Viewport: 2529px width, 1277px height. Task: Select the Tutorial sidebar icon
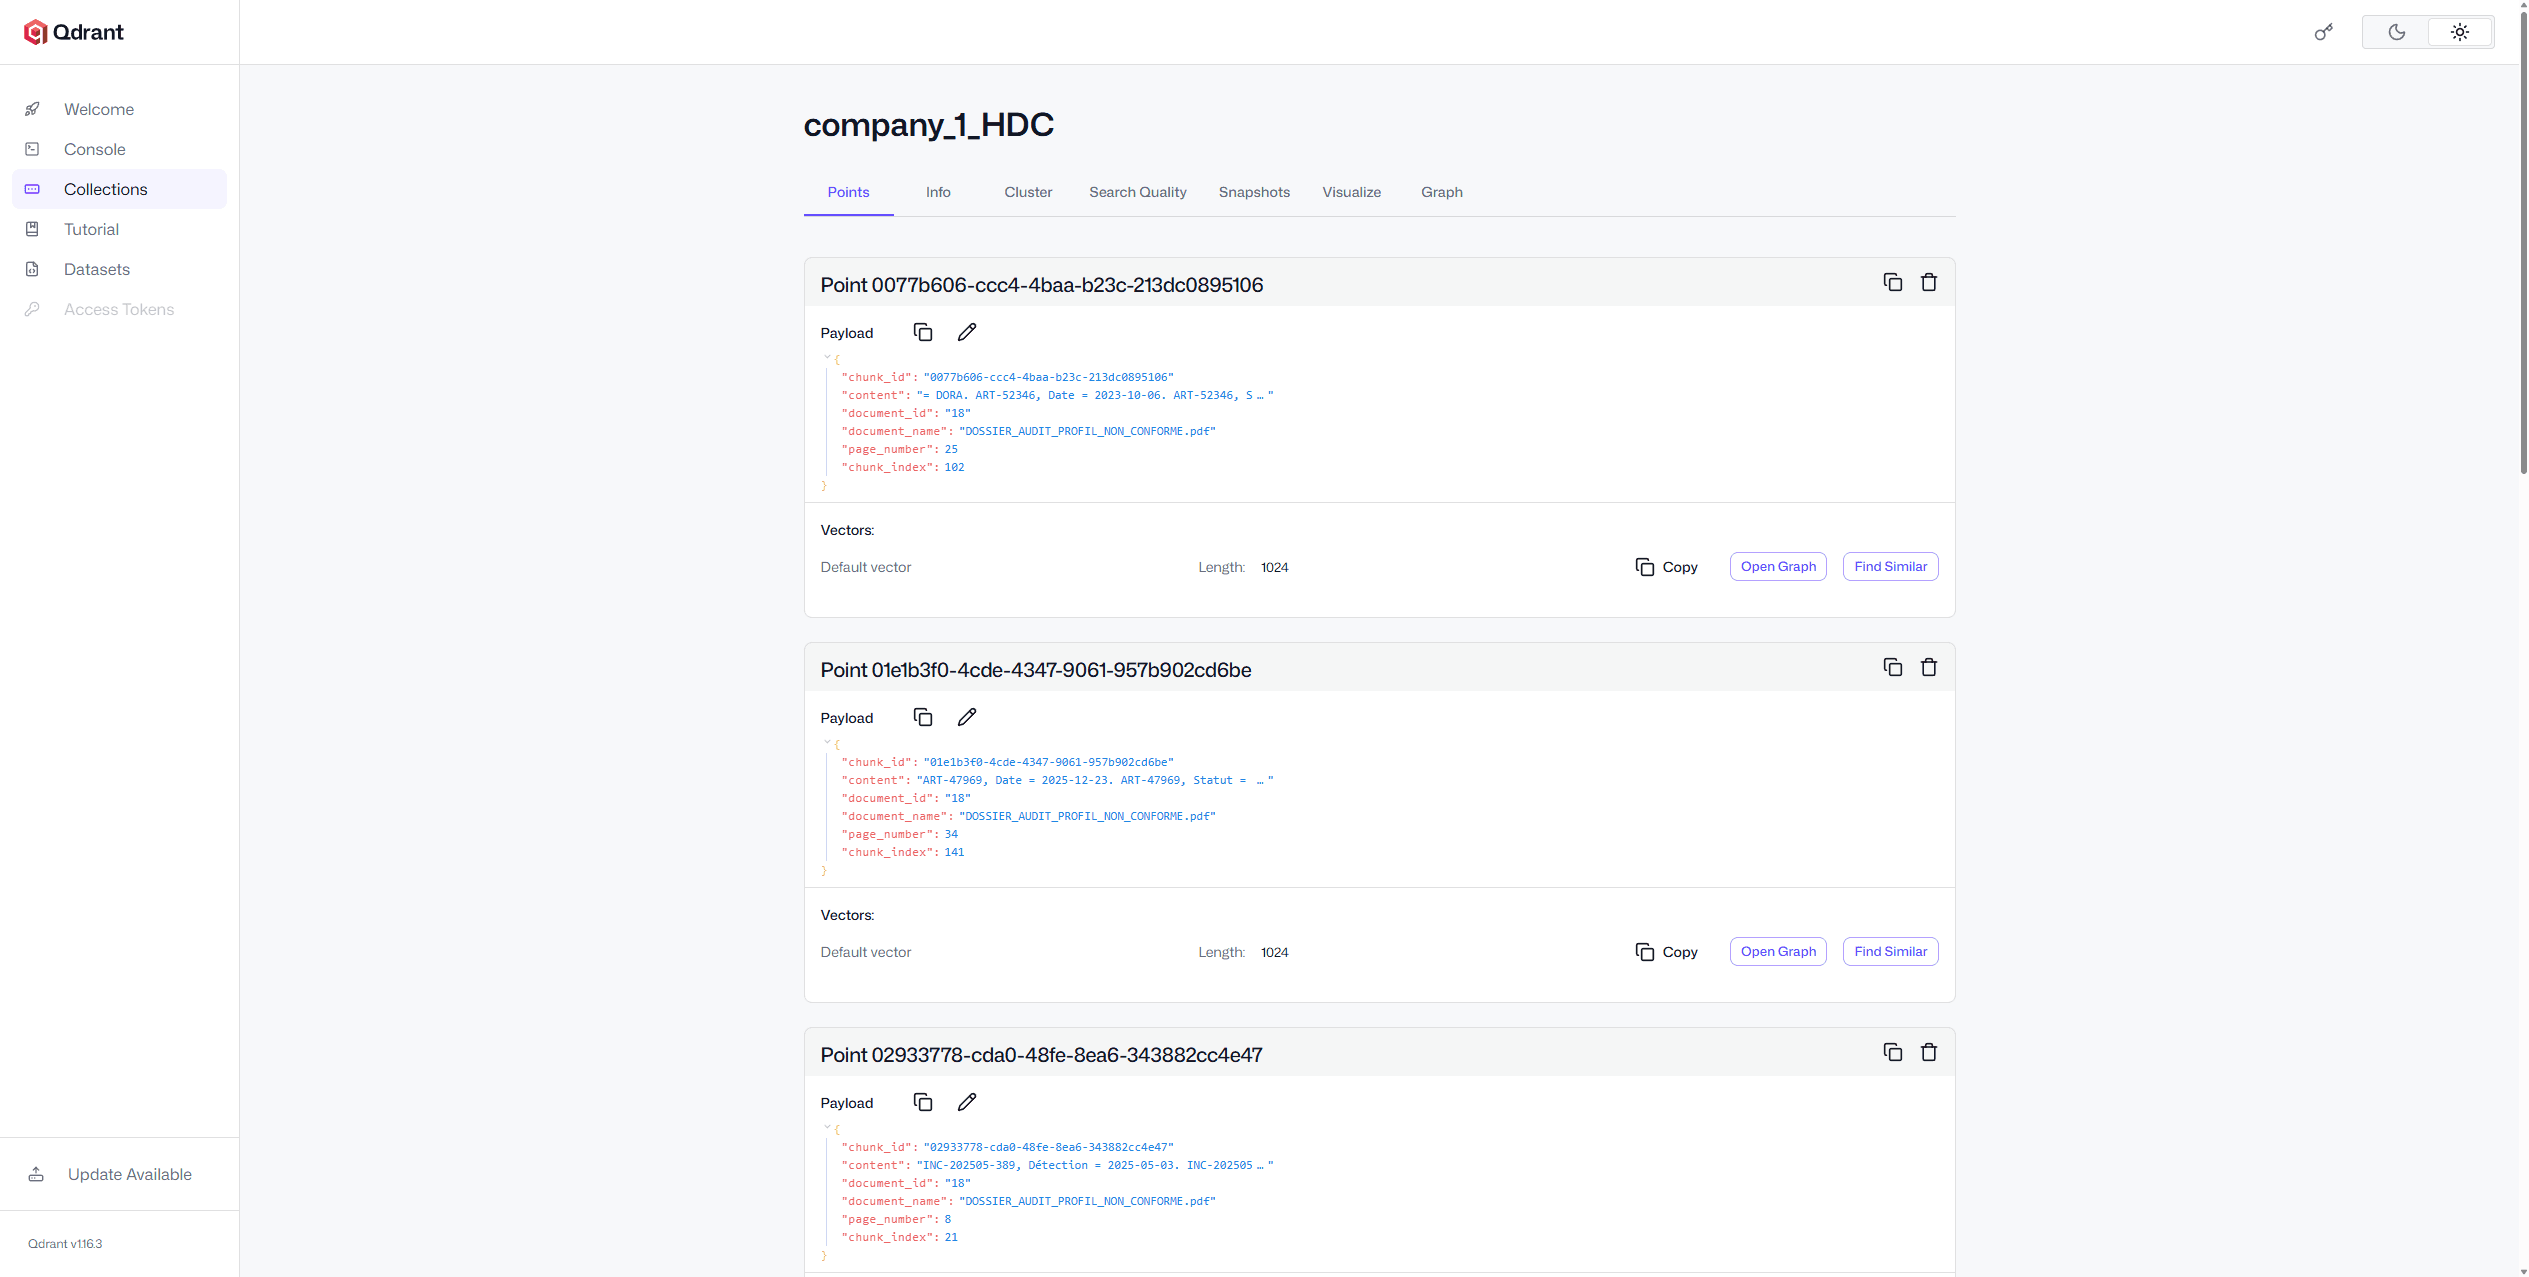pos(33,229)
